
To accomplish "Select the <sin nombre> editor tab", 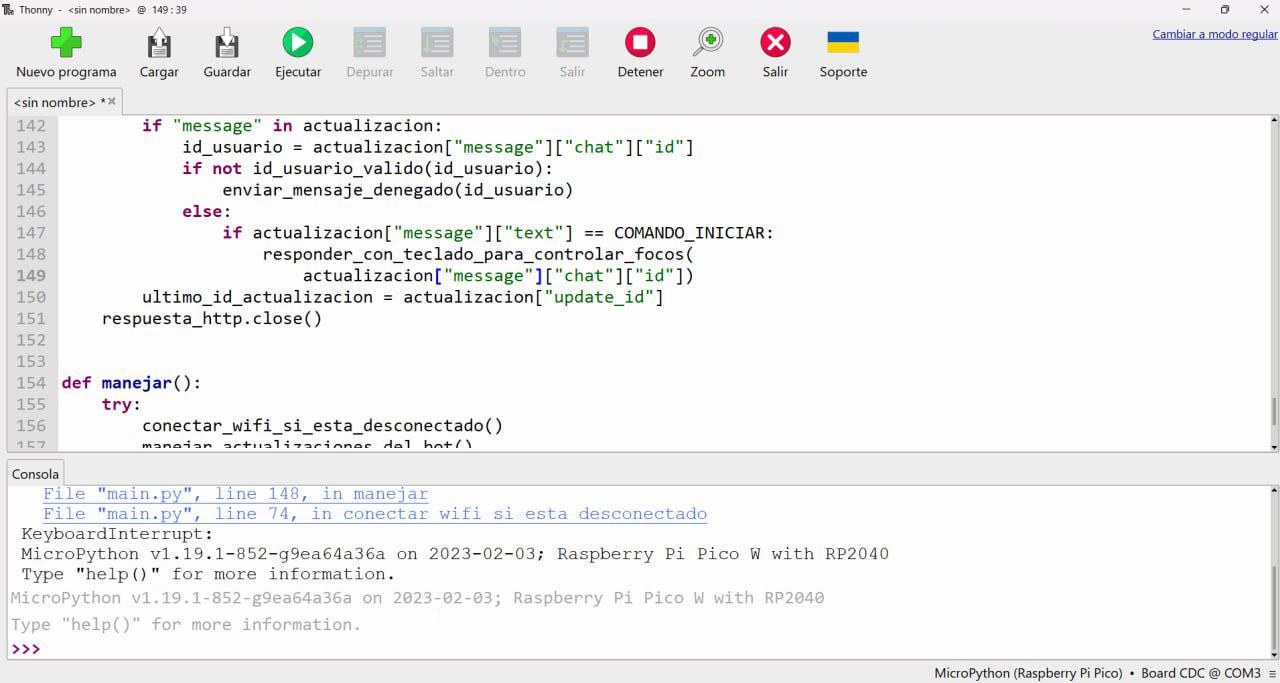I will 54,102.
